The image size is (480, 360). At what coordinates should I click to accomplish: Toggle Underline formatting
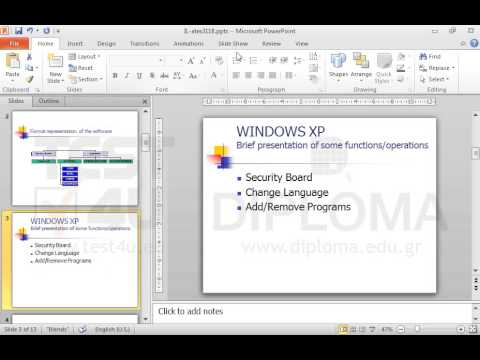tap(139, 76)
